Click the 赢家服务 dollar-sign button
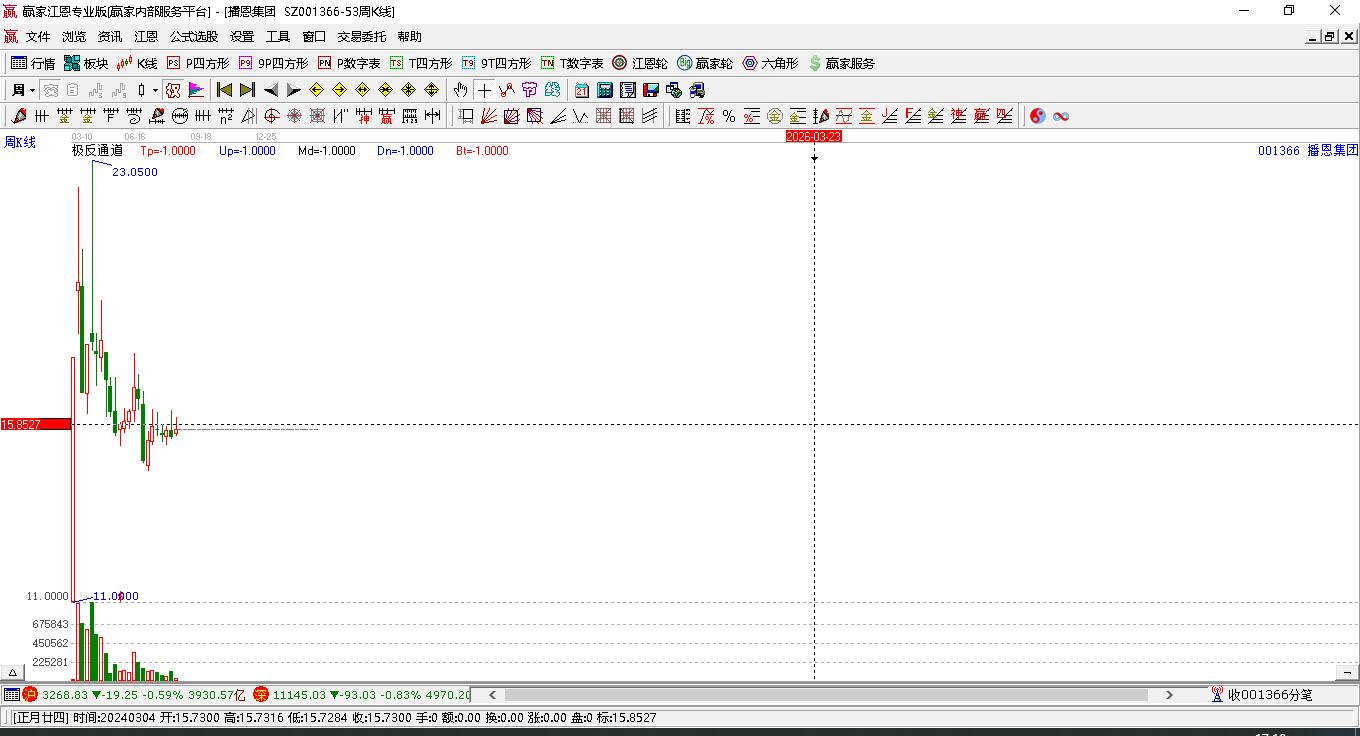 pos(841,63)
